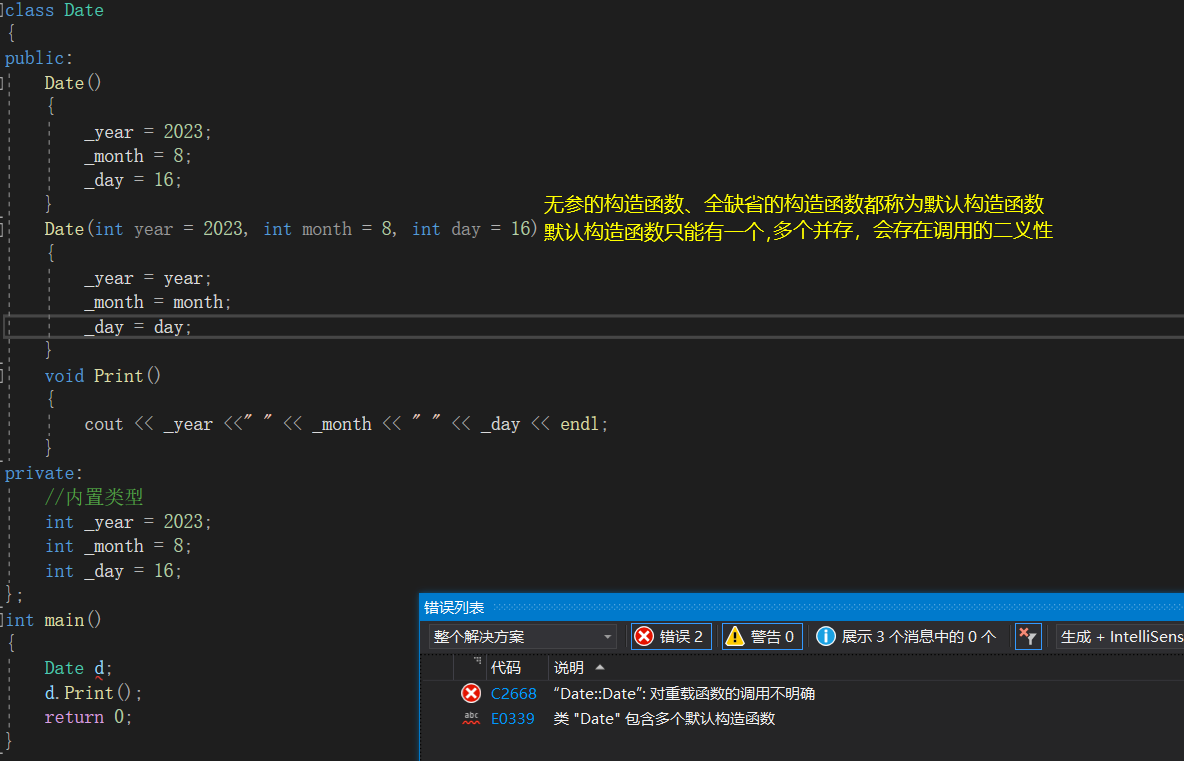Image resolution: width=1184 pixels, height=761 pixels.
Task: Click int _month = 8; member declaration
Action: click(x=119, y=546)
